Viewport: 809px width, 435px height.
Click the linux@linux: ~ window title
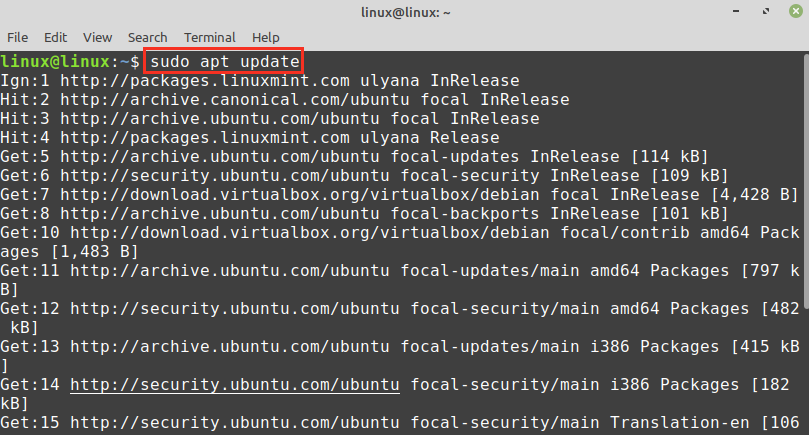pos(404,12)
